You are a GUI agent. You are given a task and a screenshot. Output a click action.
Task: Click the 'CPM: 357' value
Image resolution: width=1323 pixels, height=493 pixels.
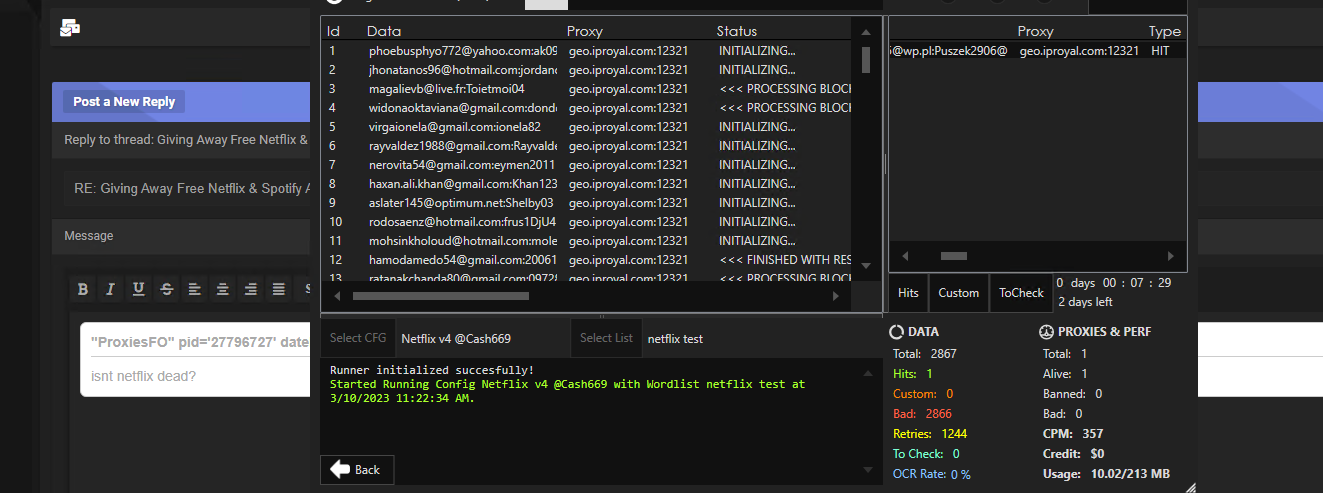point(1073,434)
